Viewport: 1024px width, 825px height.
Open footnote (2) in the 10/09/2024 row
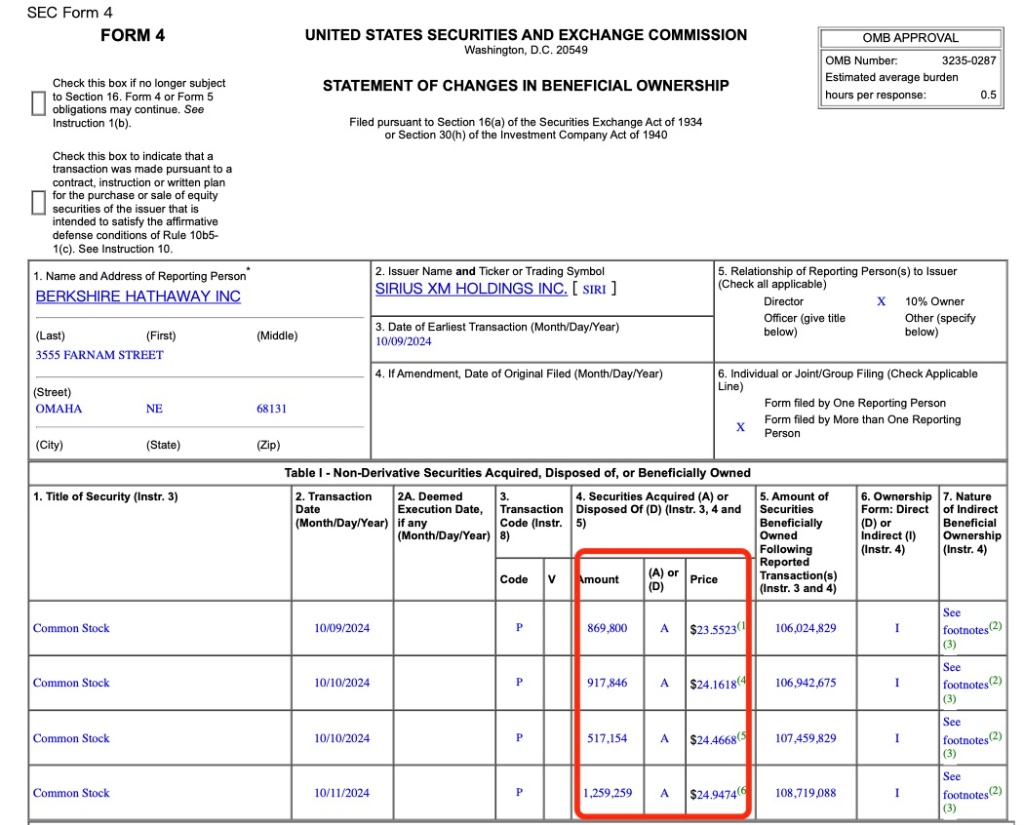coord(995,626)
